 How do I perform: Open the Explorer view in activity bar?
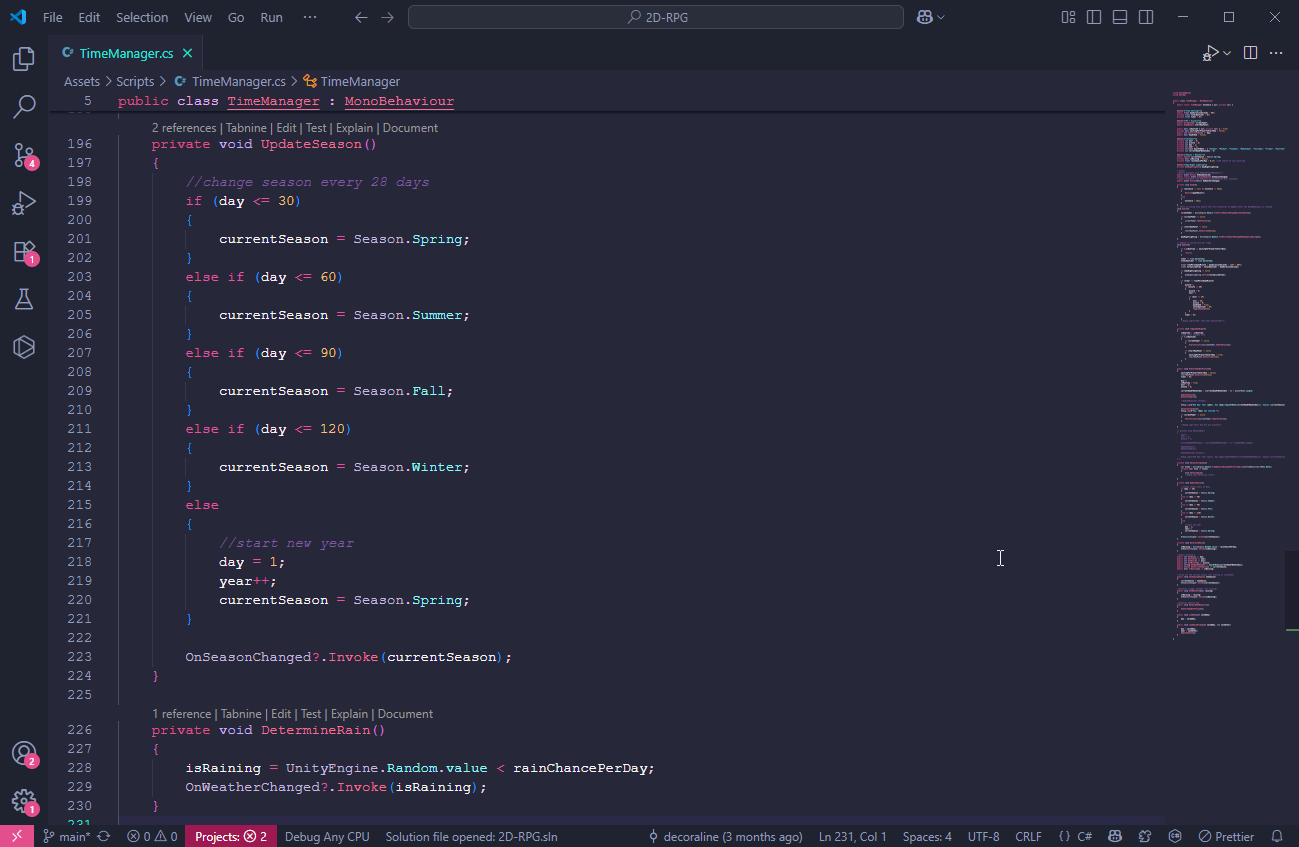[x=24, y=59]
